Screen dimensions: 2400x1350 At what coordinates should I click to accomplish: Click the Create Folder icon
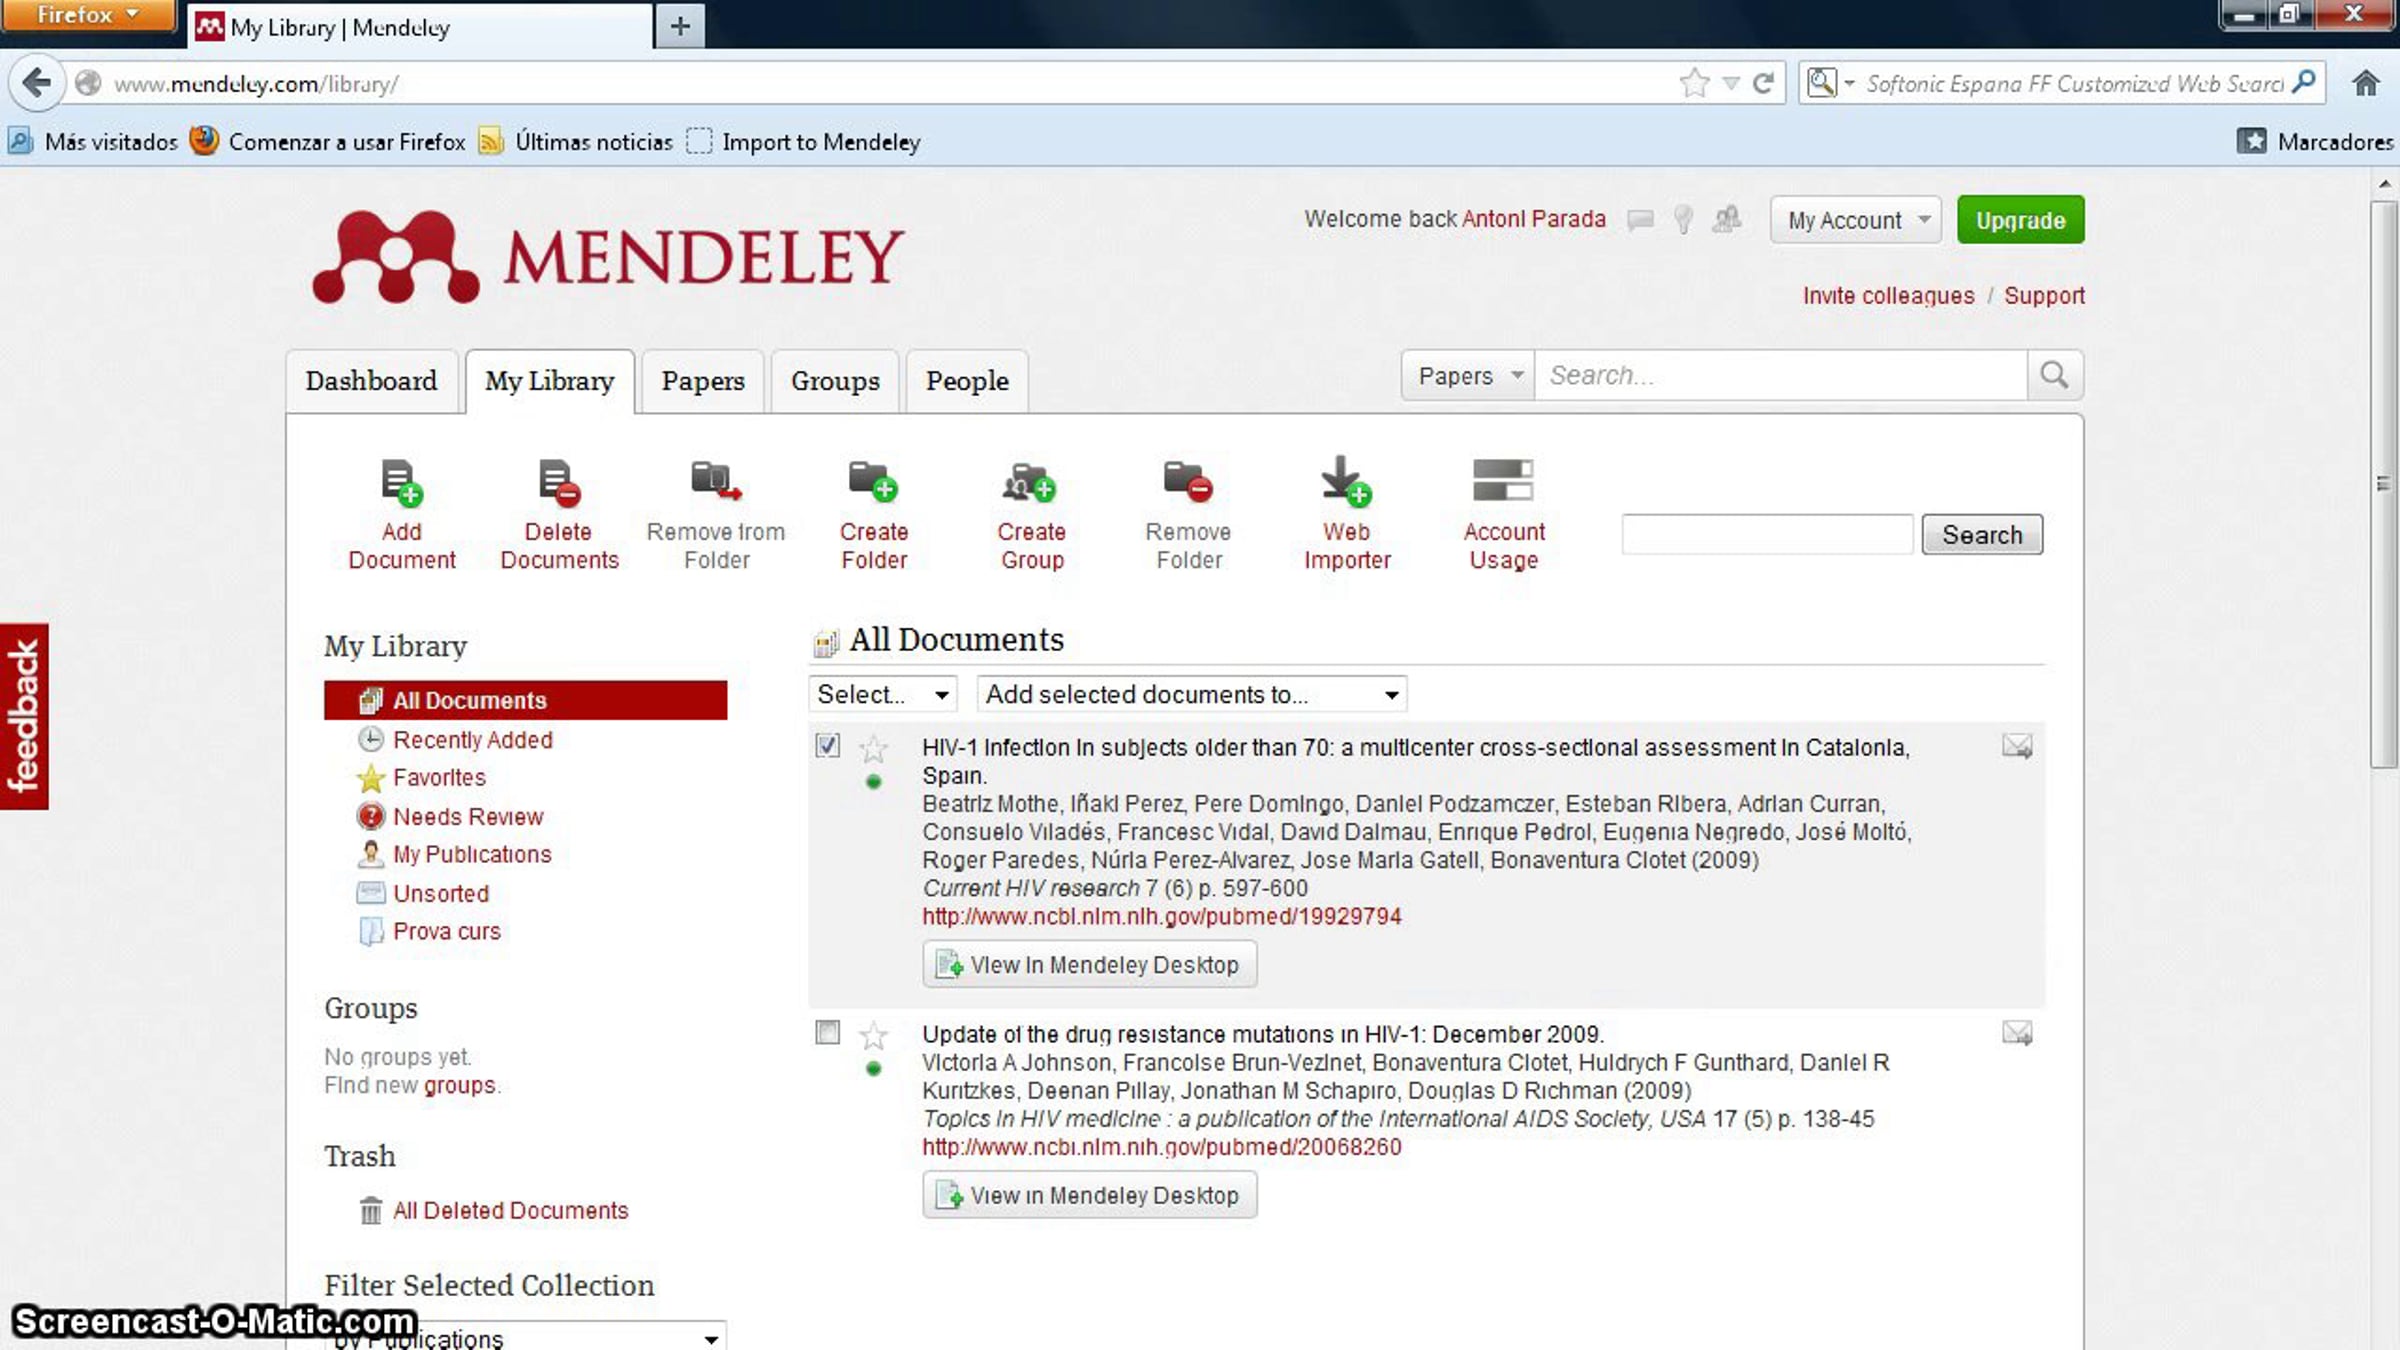point(873,481)
